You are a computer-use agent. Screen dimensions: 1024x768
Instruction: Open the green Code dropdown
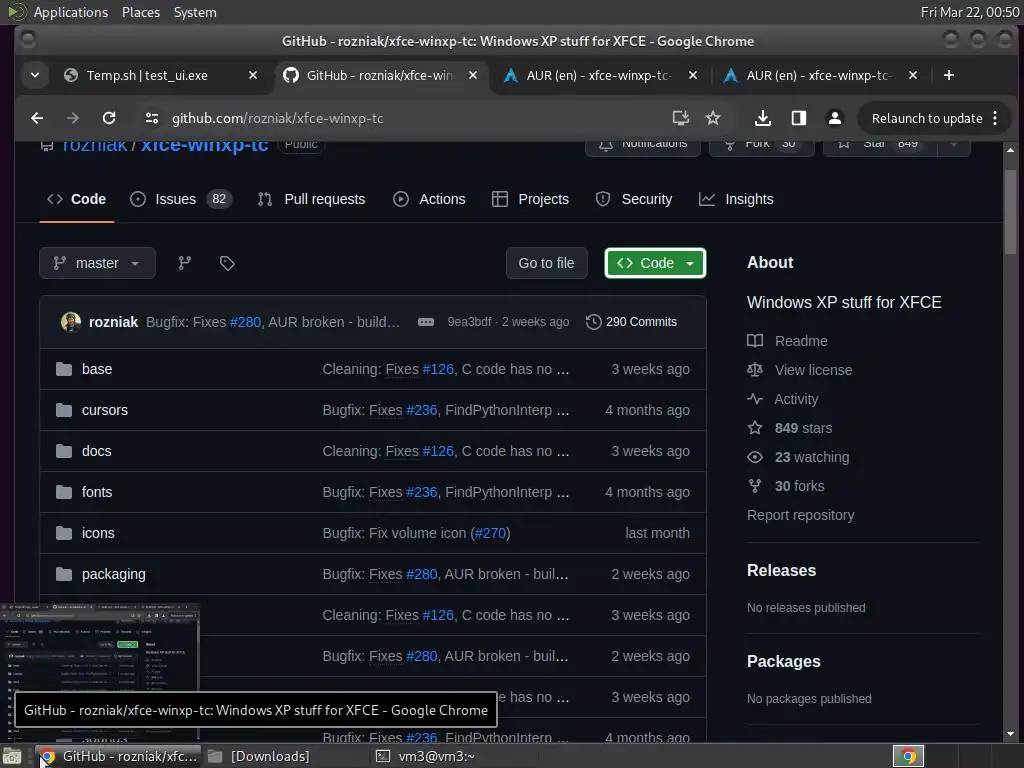(655, 263)
